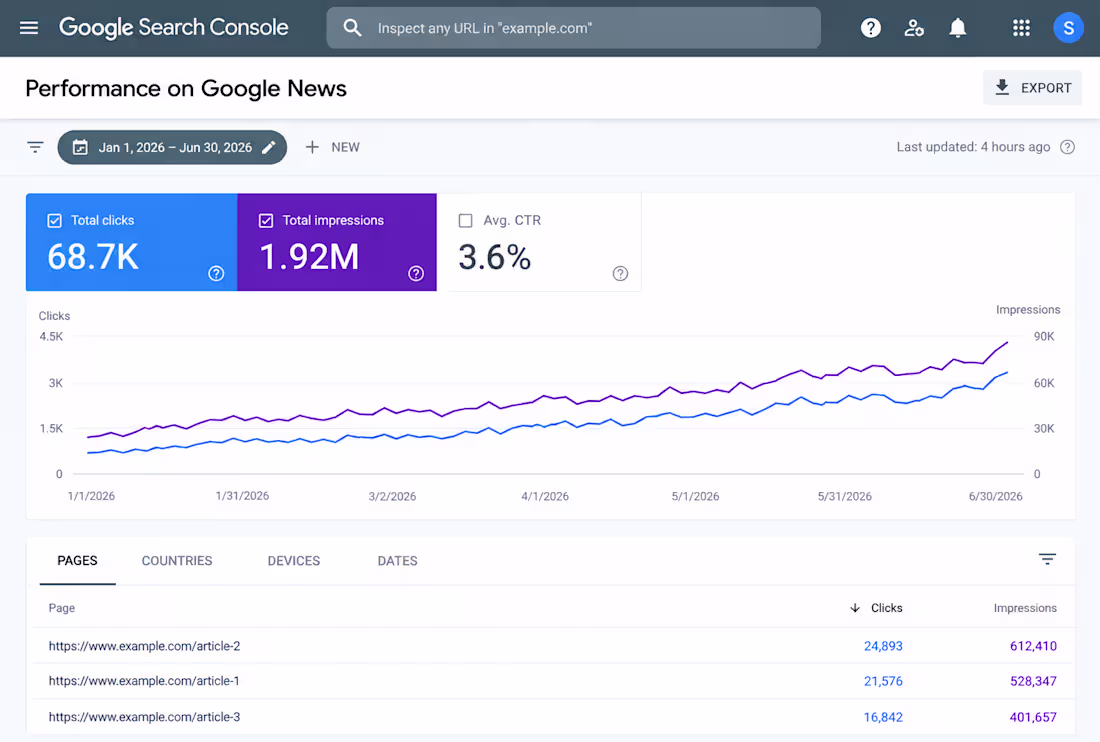The height and width of the screenshot is (742, 1100).
Task: Click the 3.6% average CTR value
Action: [x=495, y=257]
